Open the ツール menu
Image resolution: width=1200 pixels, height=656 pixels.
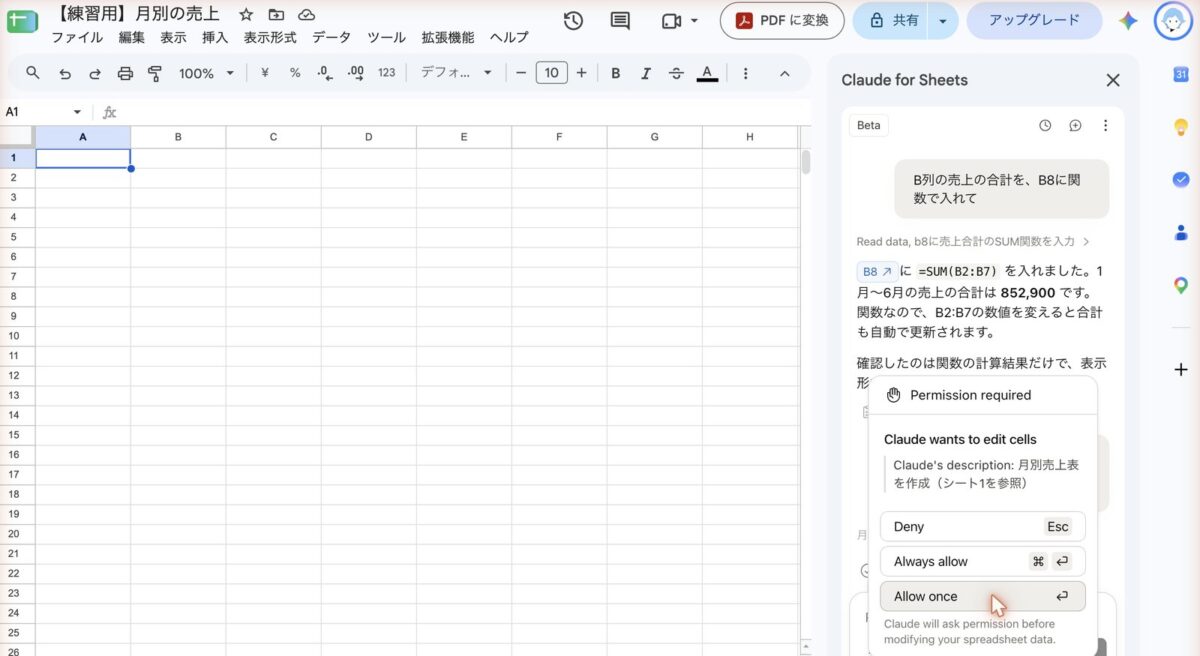tap(386, 37)
